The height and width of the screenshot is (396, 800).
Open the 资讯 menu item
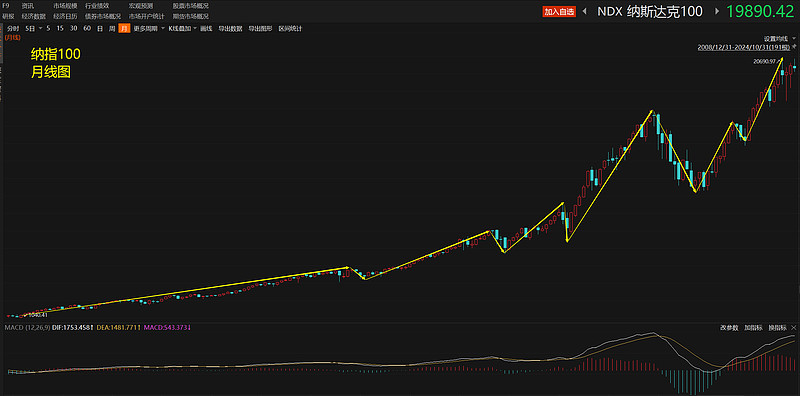coord(28,6)
